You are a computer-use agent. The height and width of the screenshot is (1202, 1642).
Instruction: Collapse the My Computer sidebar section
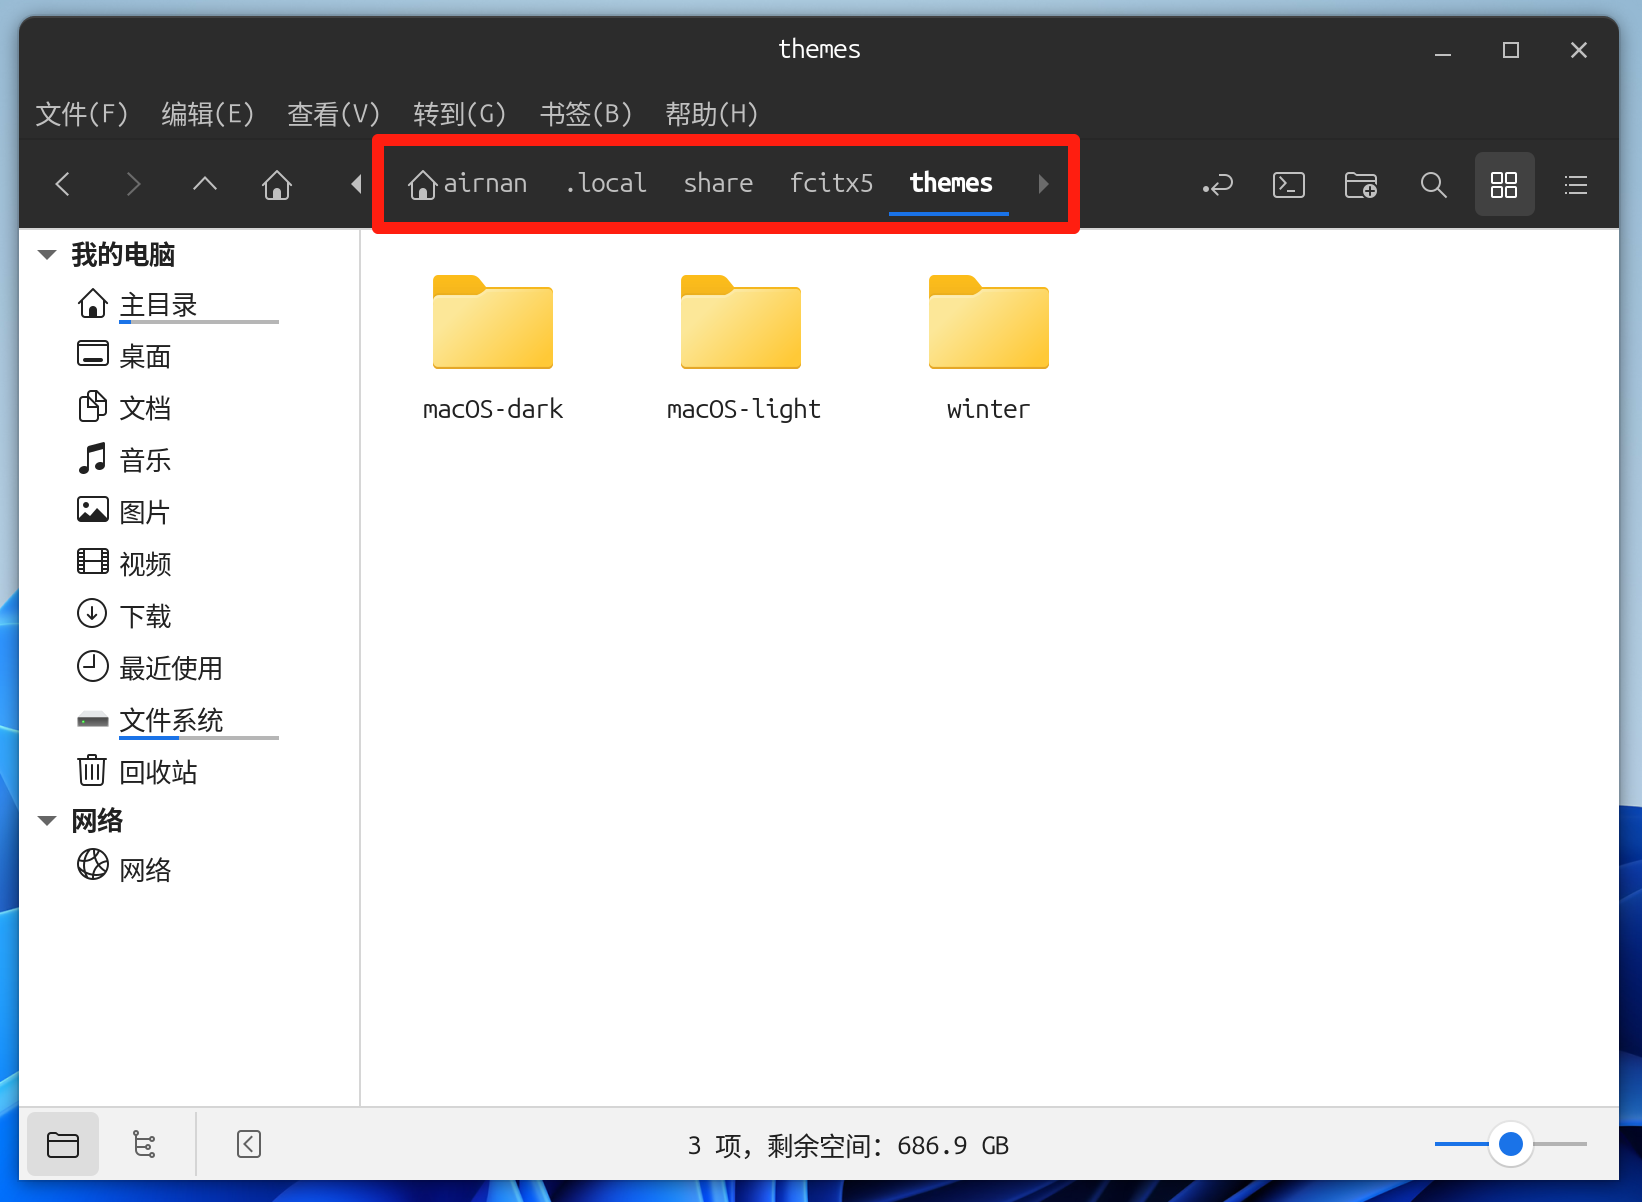tap(47, 255)
